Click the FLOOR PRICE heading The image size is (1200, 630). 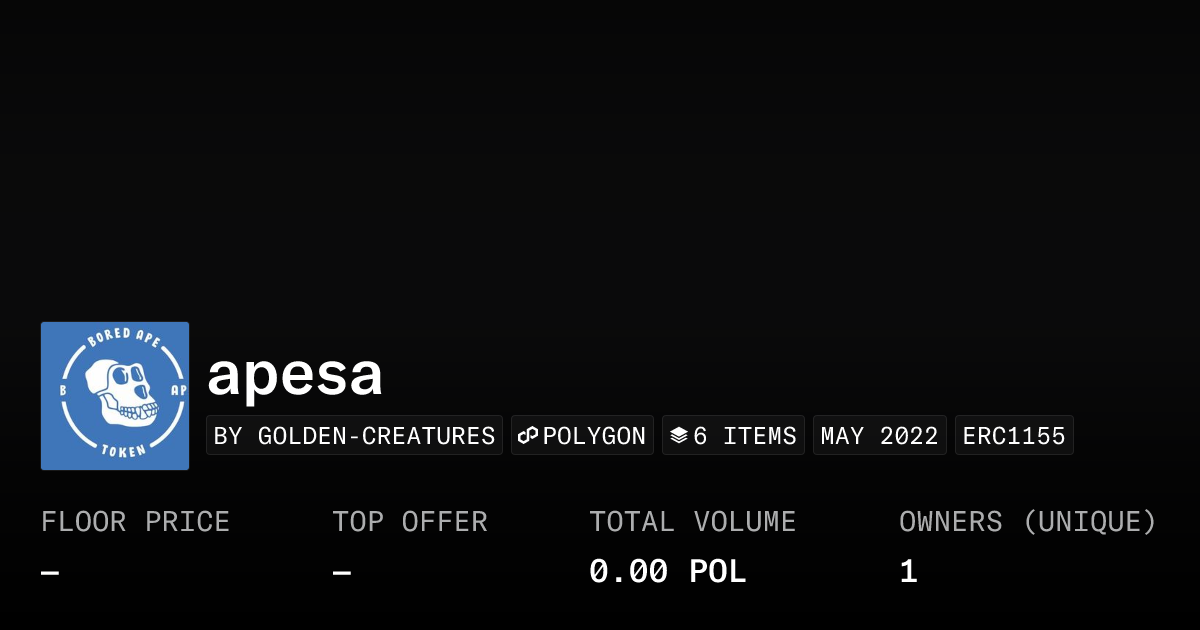(135, 522)
